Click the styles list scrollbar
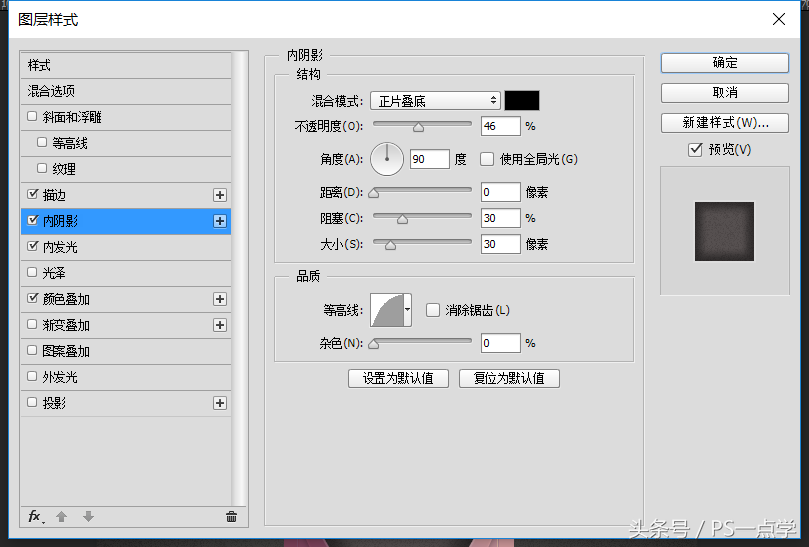809x547 pixels. 239,279
